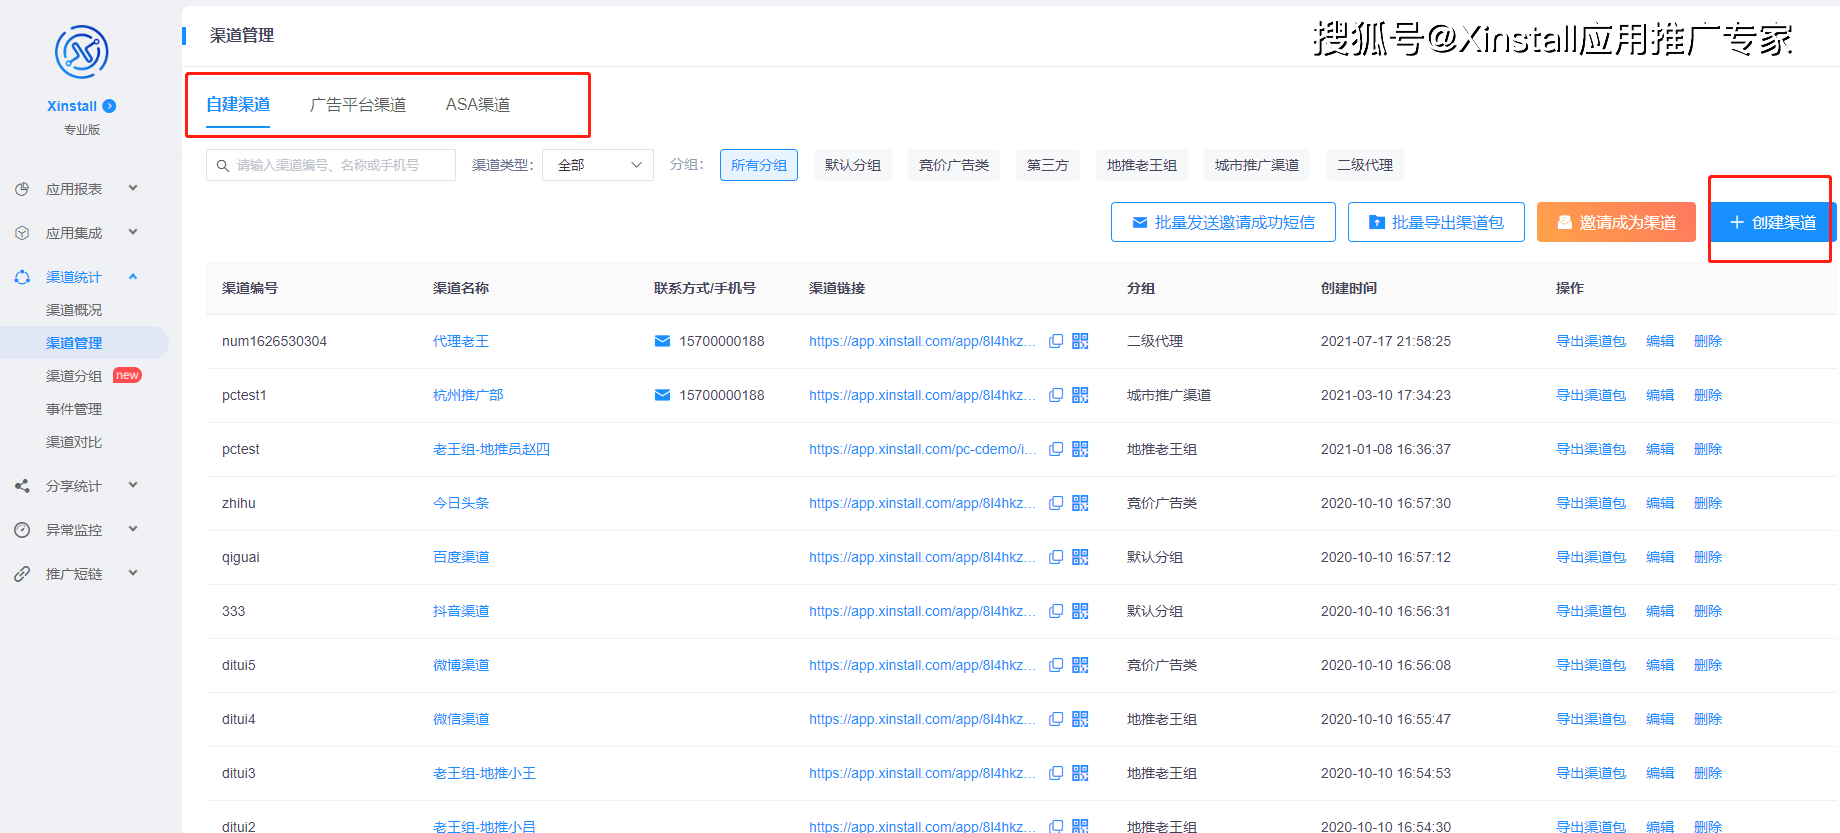Open QR code for 百度渠道 row

pos(1080,557)
